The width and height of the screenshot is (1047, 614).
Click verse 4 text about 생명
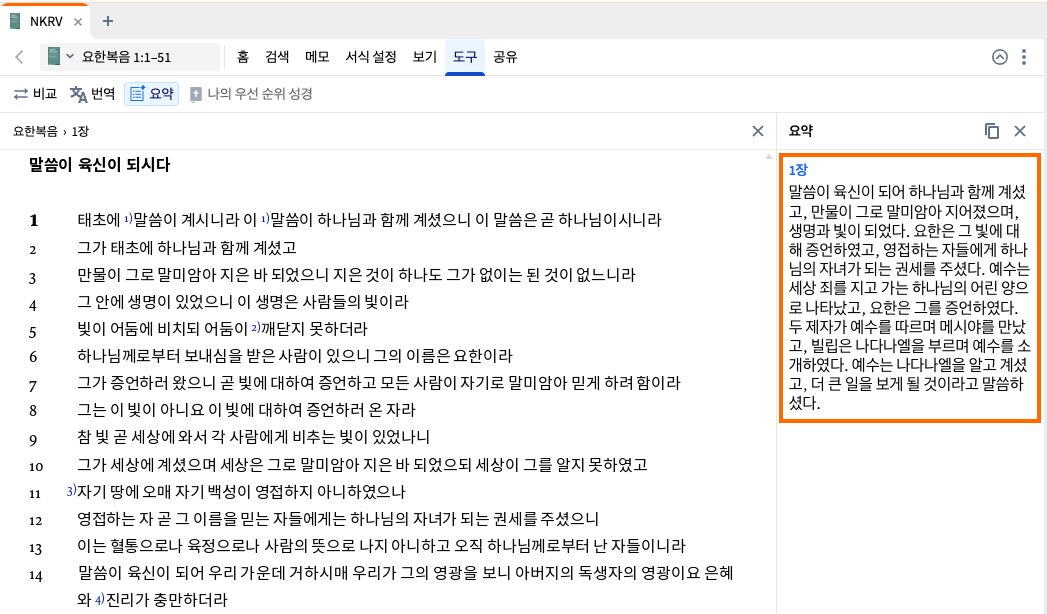point(242,302)
